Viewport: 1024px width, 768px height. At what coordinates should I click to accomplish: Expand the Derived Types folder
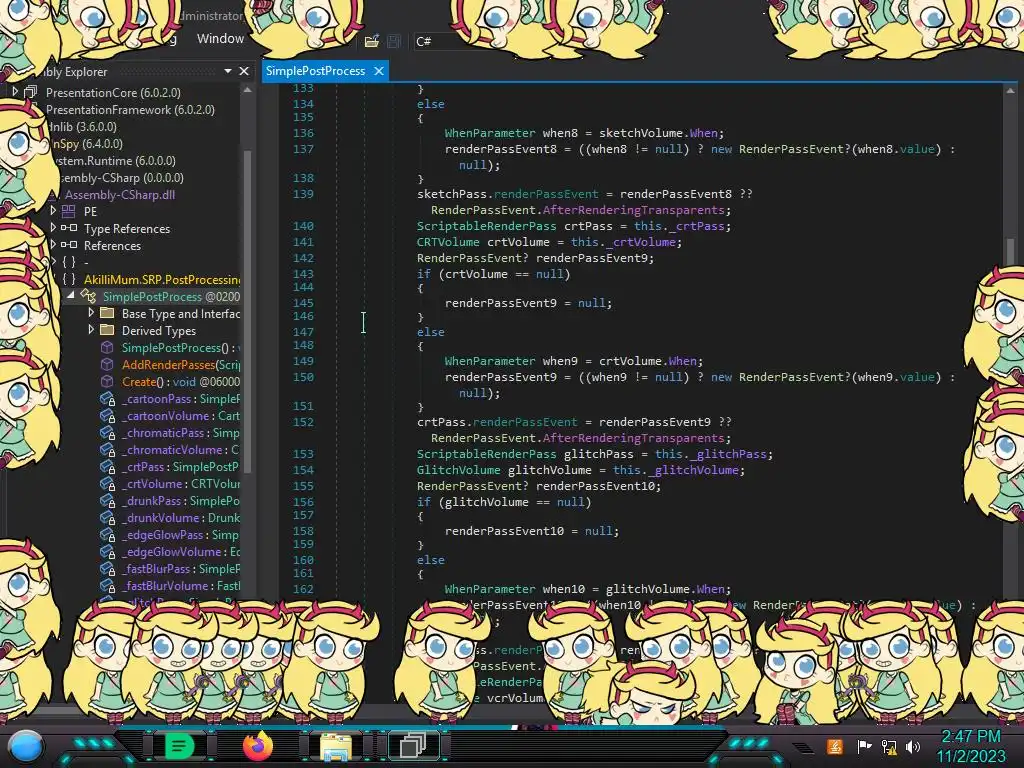click(x=91, y=330)
